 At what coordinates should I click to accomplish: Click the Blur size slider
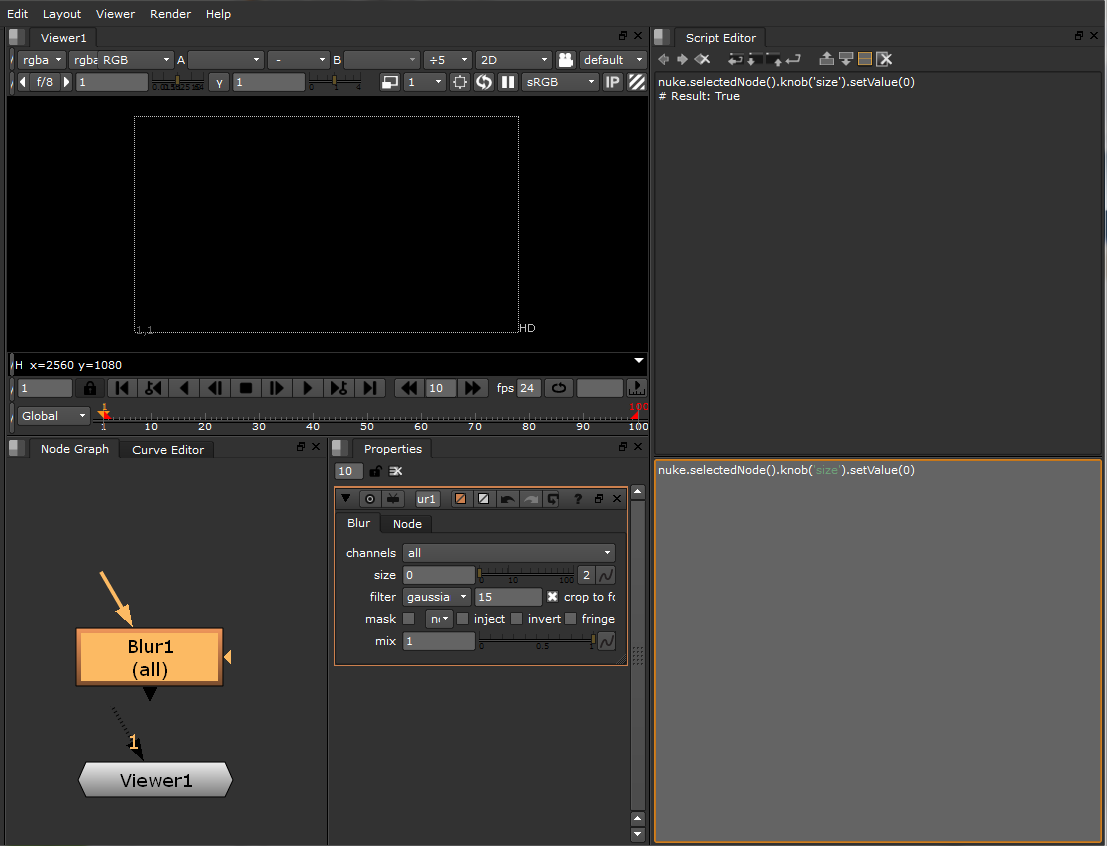click(x=527, y=573)
